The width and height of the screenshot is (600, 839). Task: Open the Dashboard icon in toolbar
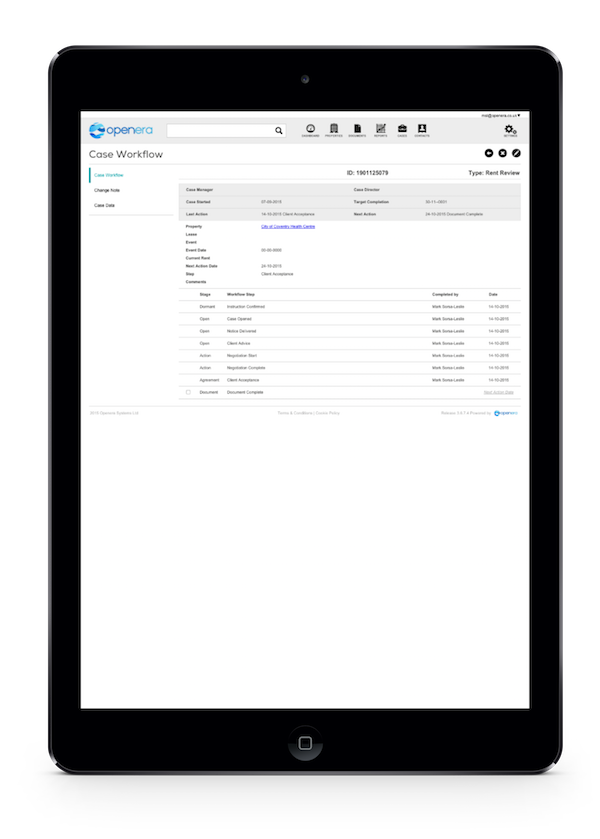click(x=310, y=129)
